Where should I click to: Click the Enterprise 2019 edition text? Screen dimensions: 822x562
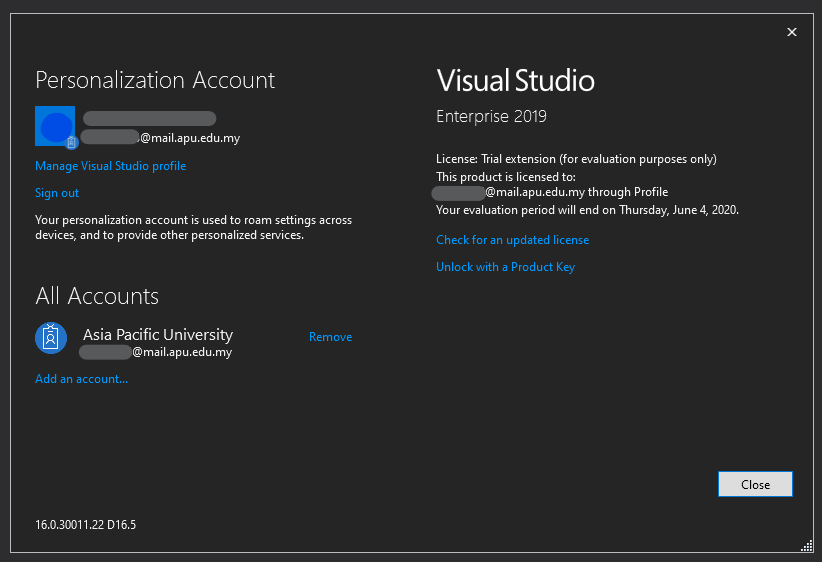491,116
